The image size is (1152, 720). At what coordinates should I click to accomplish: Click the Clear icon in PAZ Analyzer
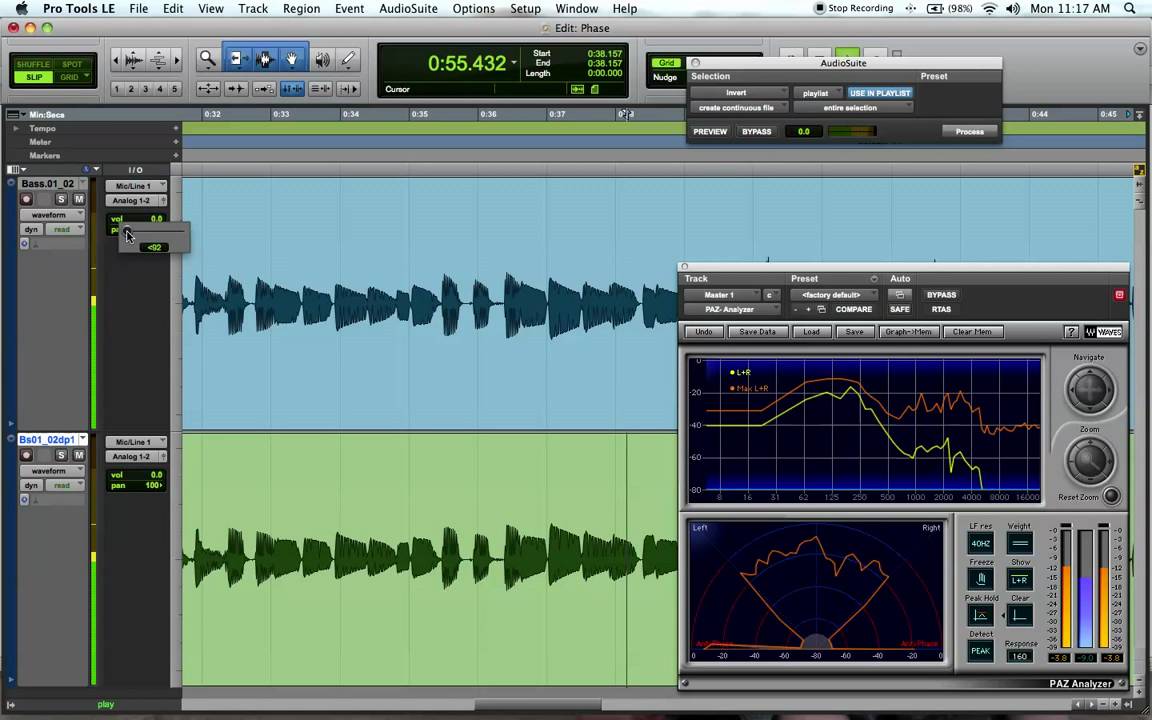click(x=1020, y=615)
